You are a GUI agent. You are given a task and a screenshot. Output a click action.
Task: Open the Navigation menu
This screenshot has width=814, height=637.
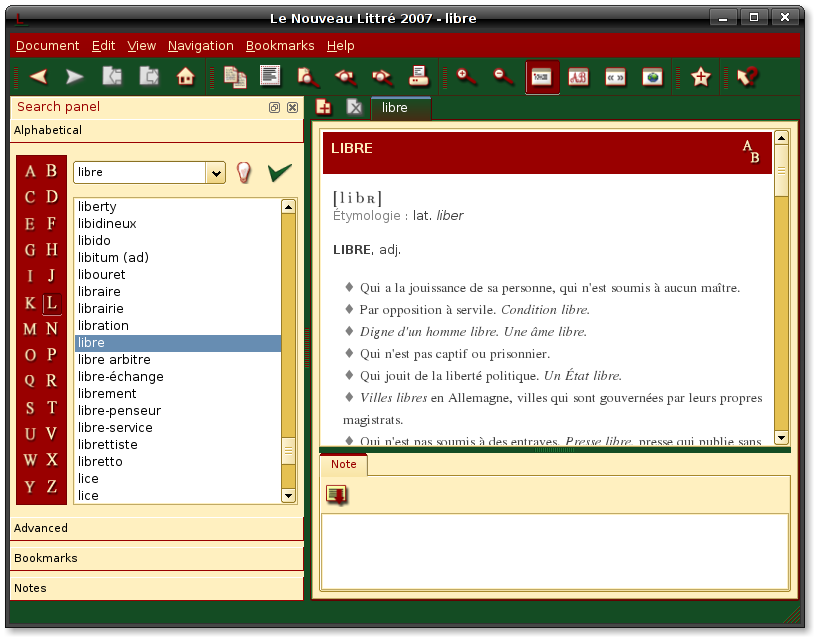[x=200, y=46]
